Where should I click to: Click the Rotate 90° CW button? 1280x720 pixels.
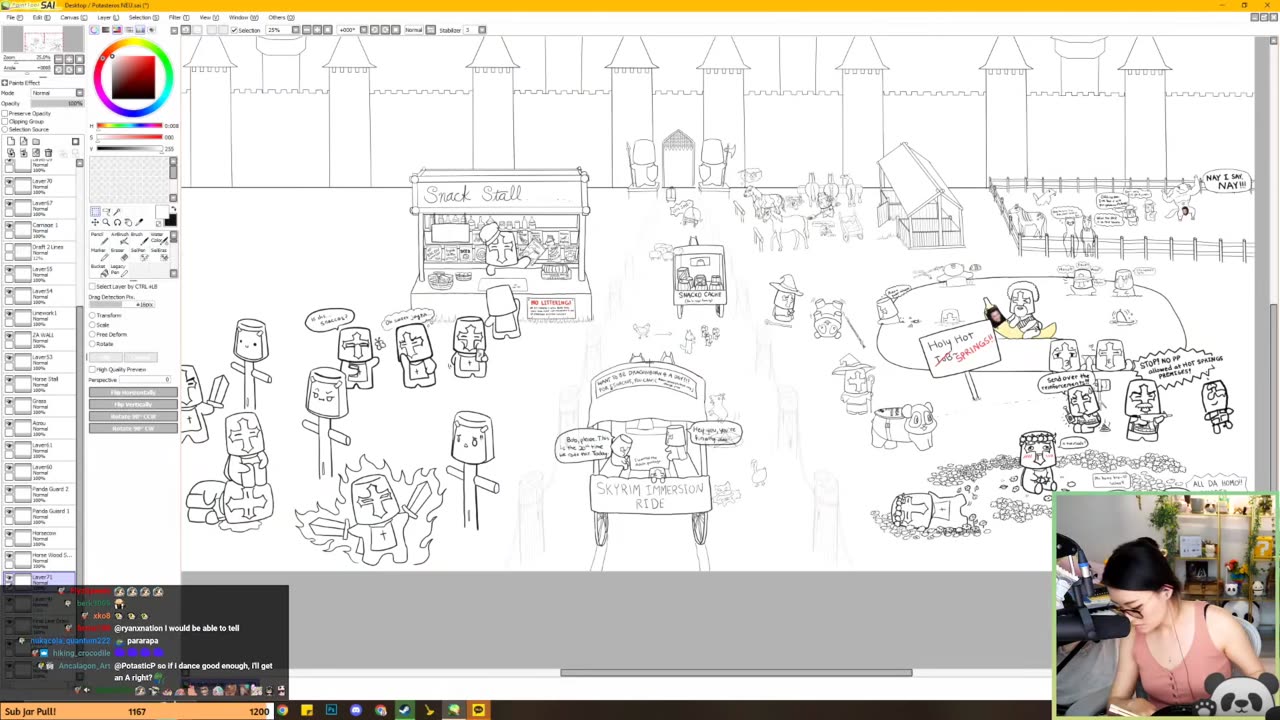pos(133,429)
